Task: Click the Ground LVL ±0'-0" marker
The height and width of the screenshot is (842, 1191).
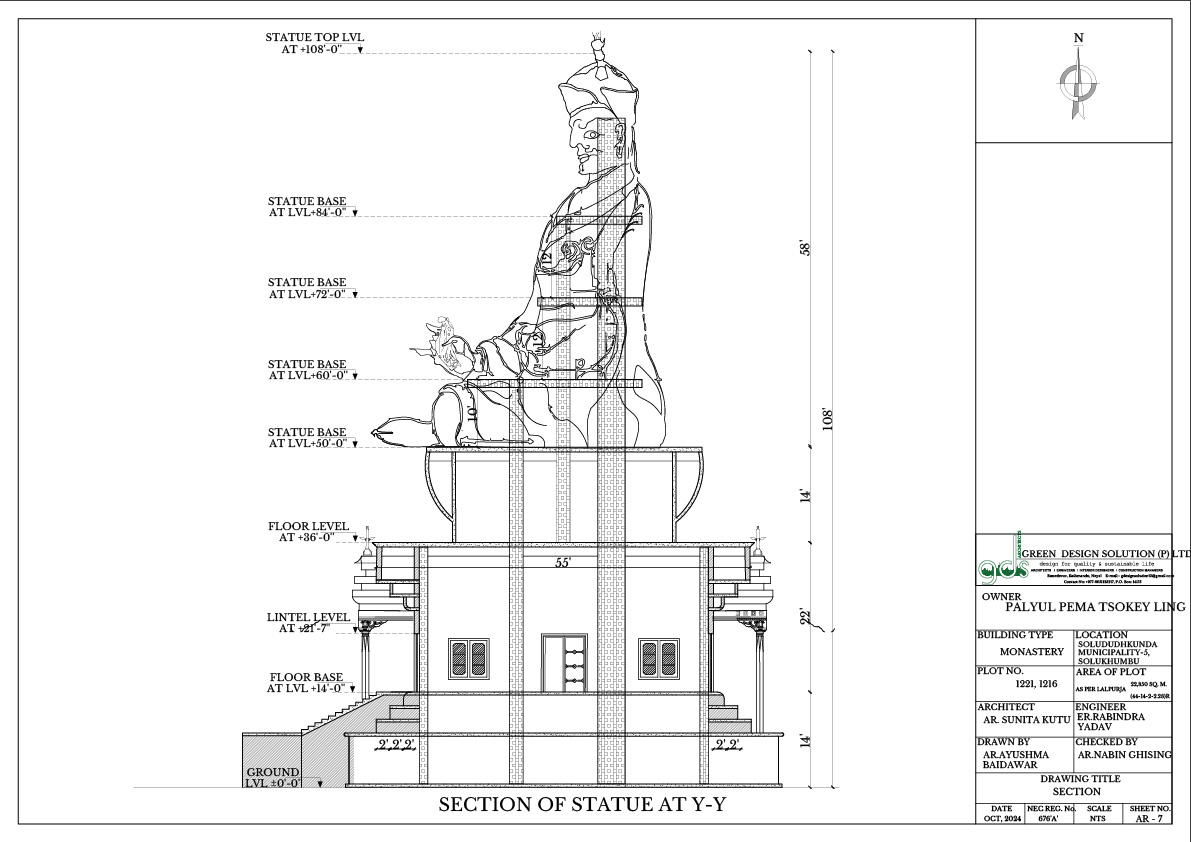Action: pyautogui.click(x=274, y=778)
